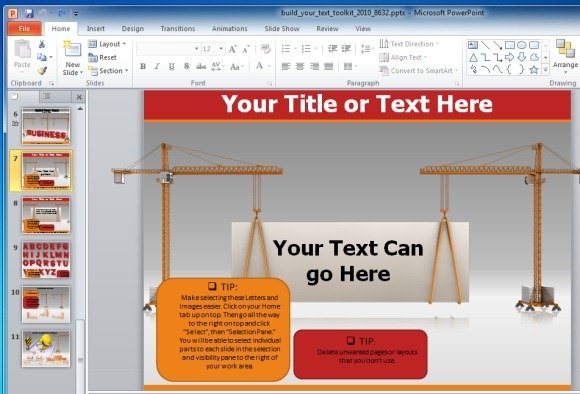Open the Font dialog launcher
Image resolution: width=580 pixels, height=394 pixels.
click(x=270, y=84)
